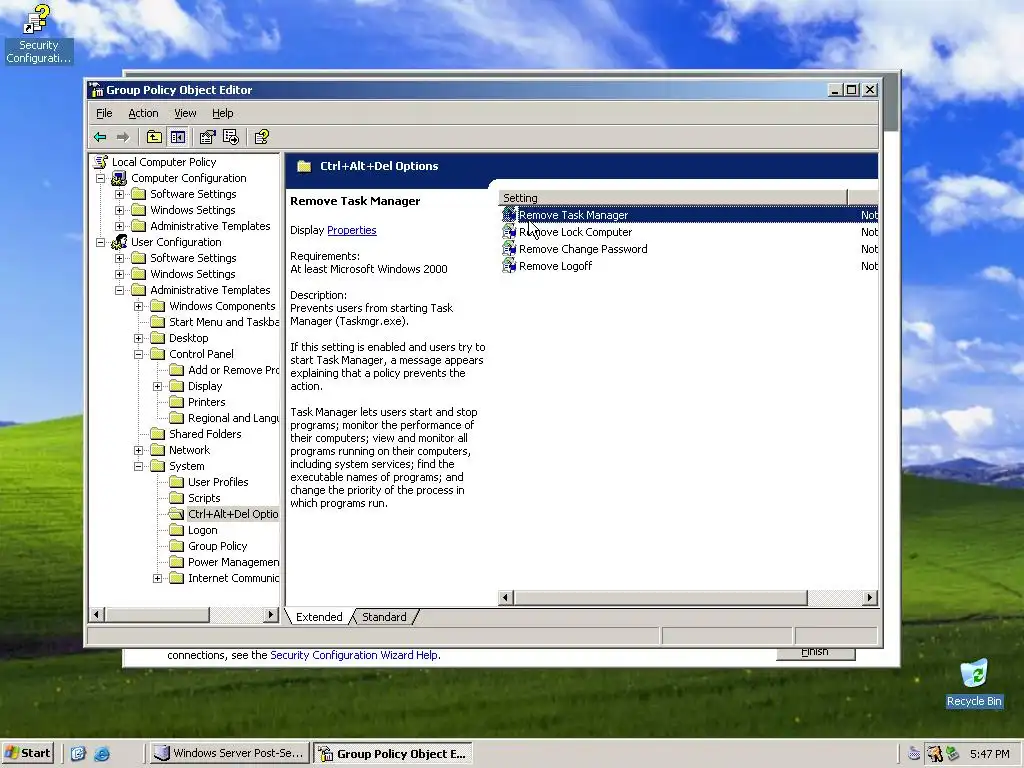Open the Properties link for Remove Task Manager
Screen dimensions: 1024x768
coord(351,231)
